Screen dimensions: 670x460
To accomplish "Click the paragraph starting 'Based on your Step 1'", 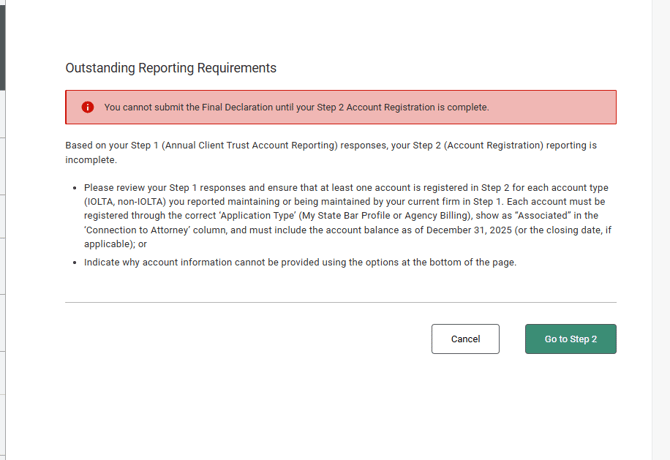I will [330, 145].
